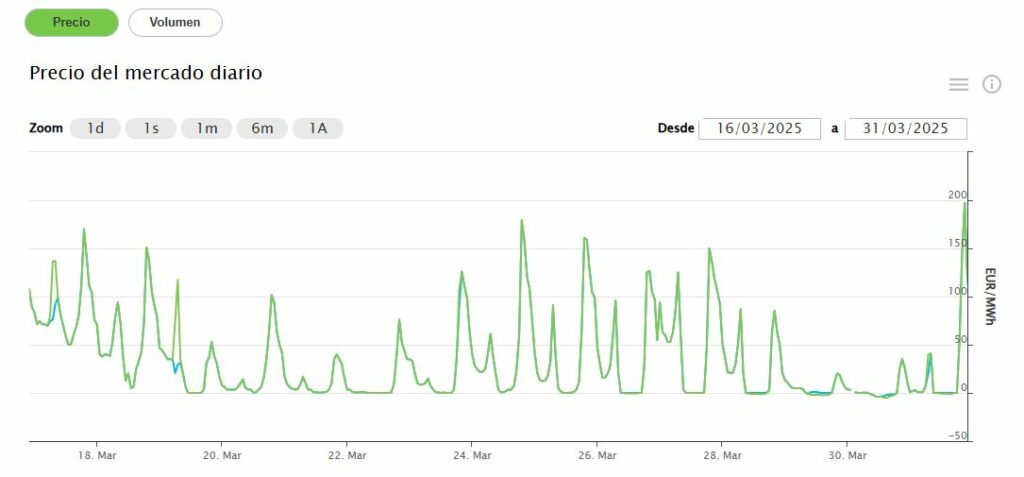This screenshot has width=1024, height=477.
Task: Click the 24. Mar axis label
Action: click(x=472, y=455)
